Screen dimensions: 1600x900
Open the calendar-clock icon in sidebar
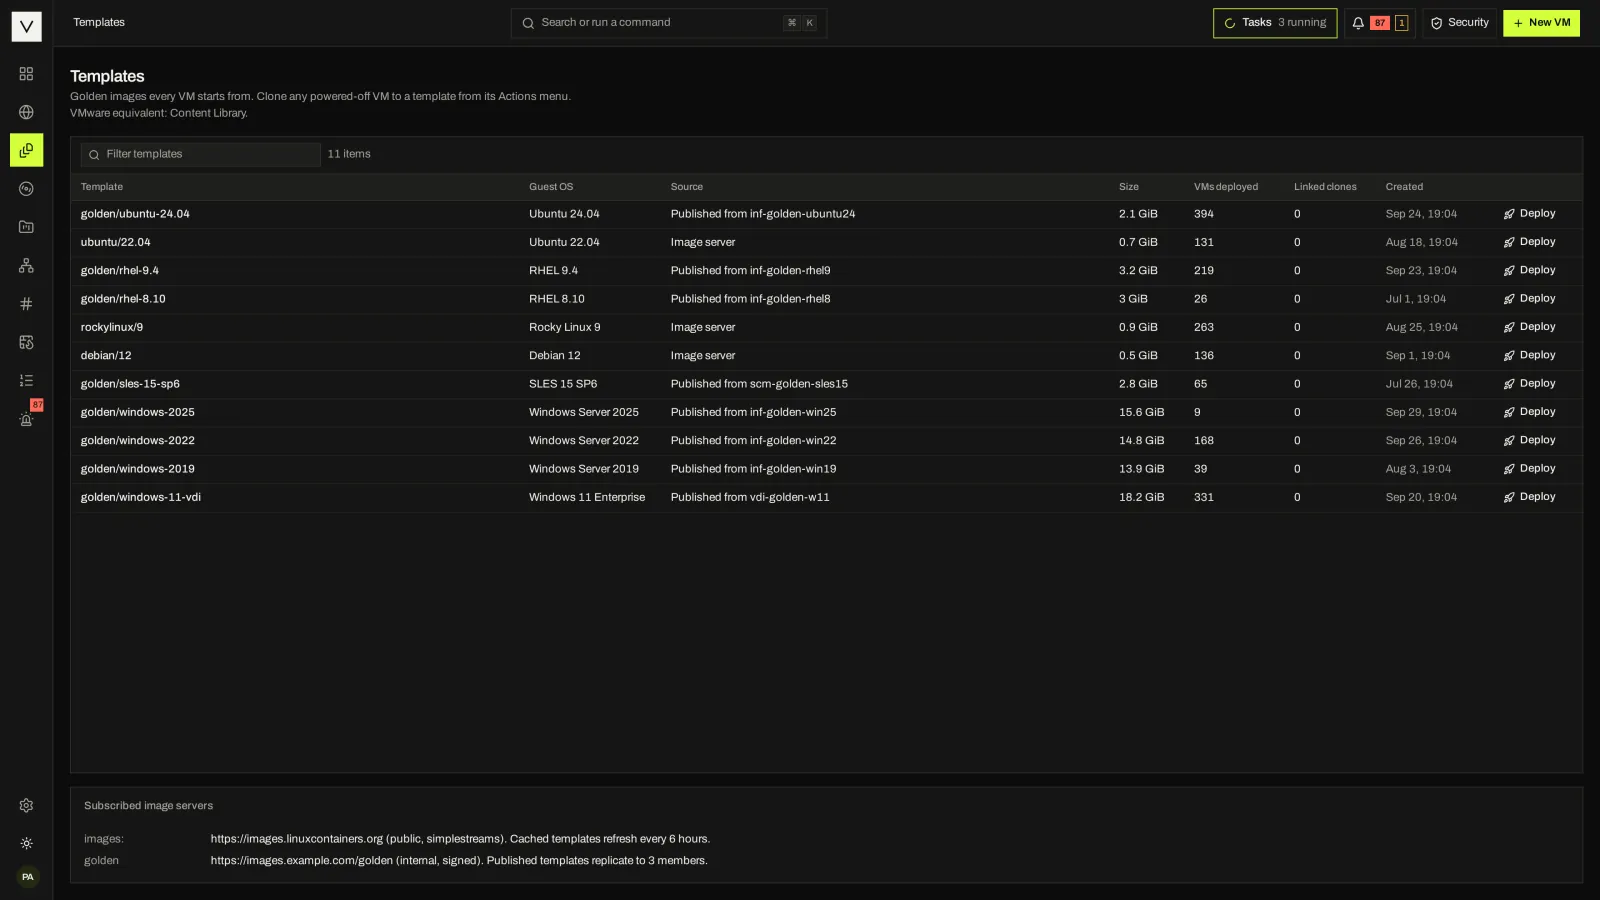26,342
